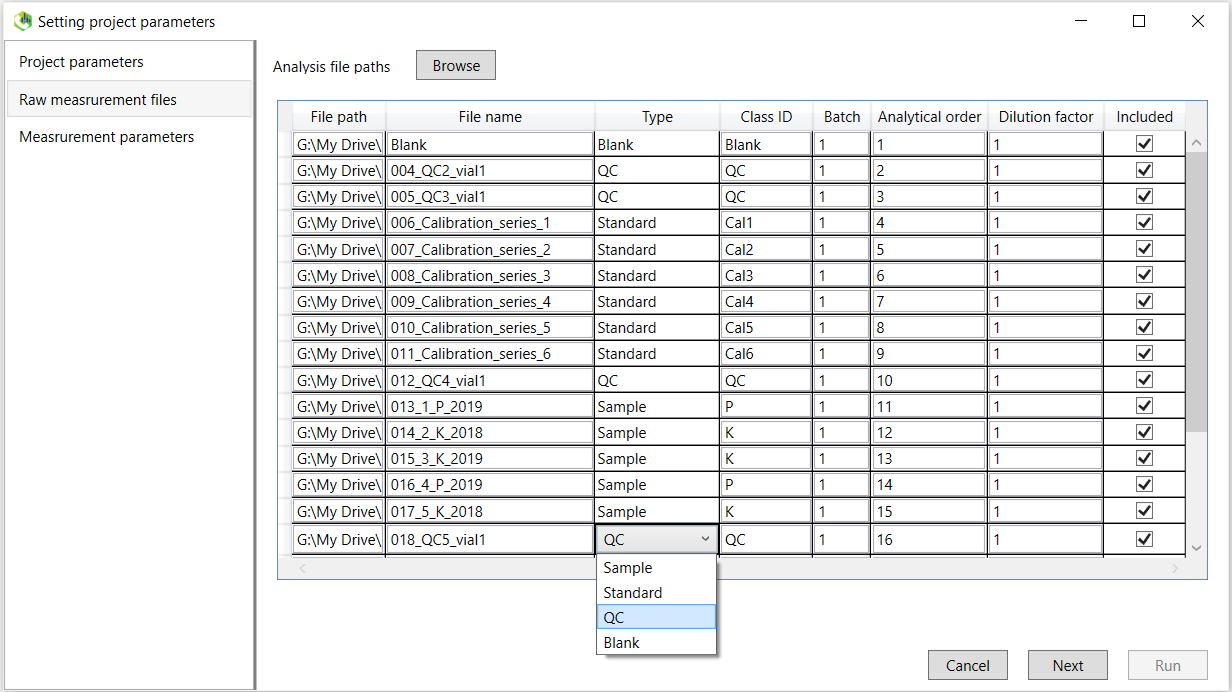Select Sample from the open Type dropdown
This screenshot has height=692, width=1232.
[x=627, y=567]
